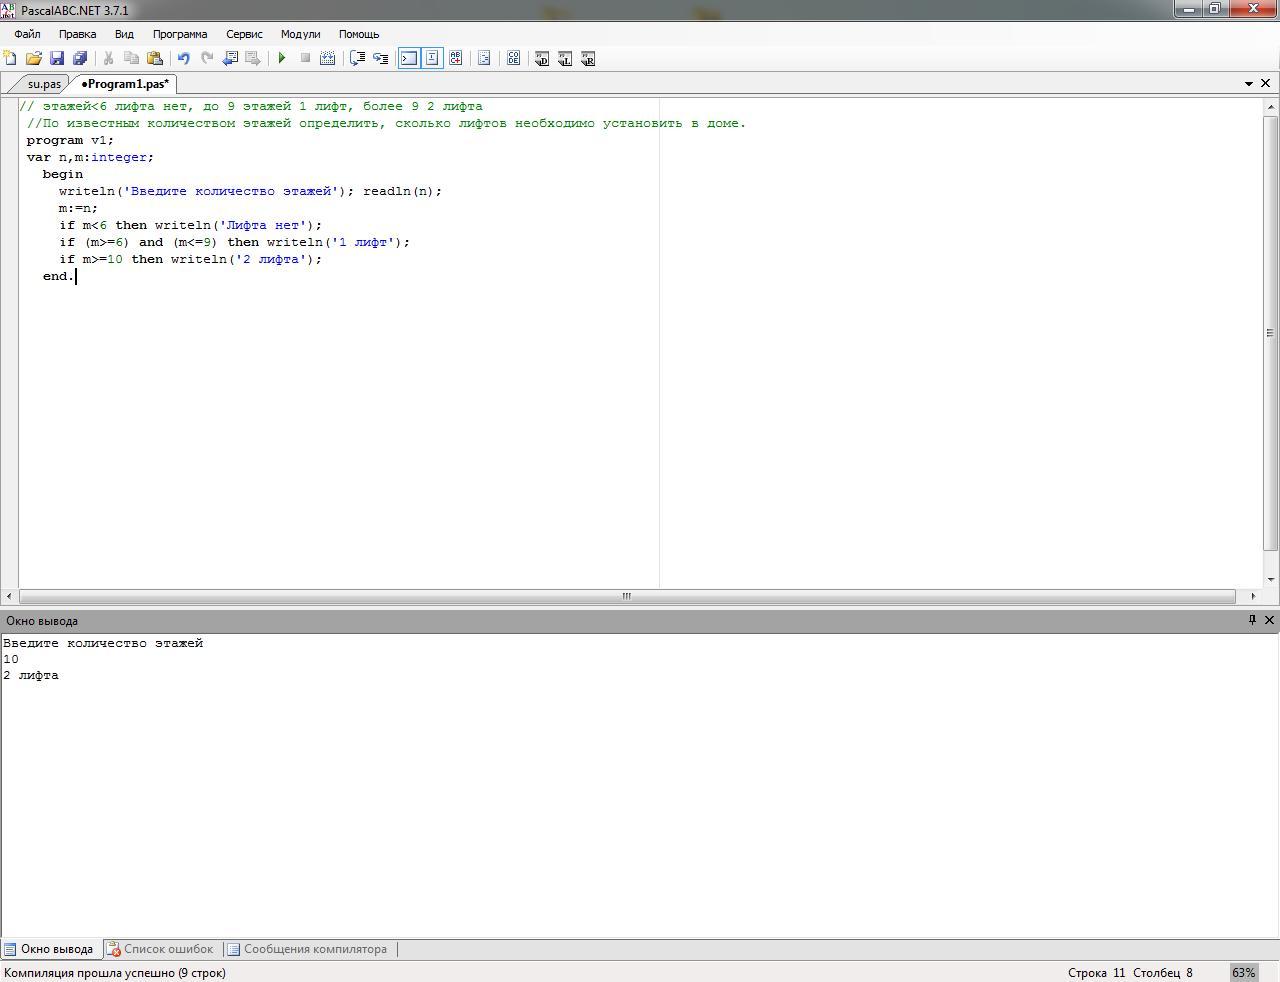Viewport: 1280px width, 982px height.
Task: Save the current file with the floppy icon
Action: (57, 58)
